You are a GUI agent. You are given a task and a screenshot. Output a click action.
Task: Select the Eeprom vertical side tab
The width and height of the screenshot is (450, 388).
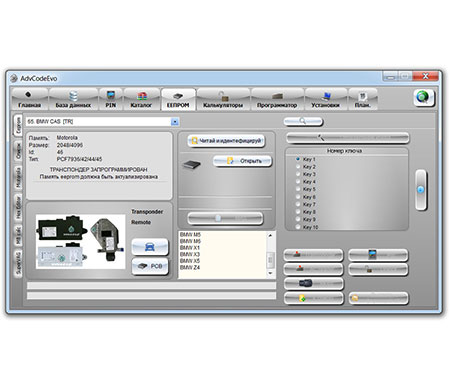click(18, 125)
